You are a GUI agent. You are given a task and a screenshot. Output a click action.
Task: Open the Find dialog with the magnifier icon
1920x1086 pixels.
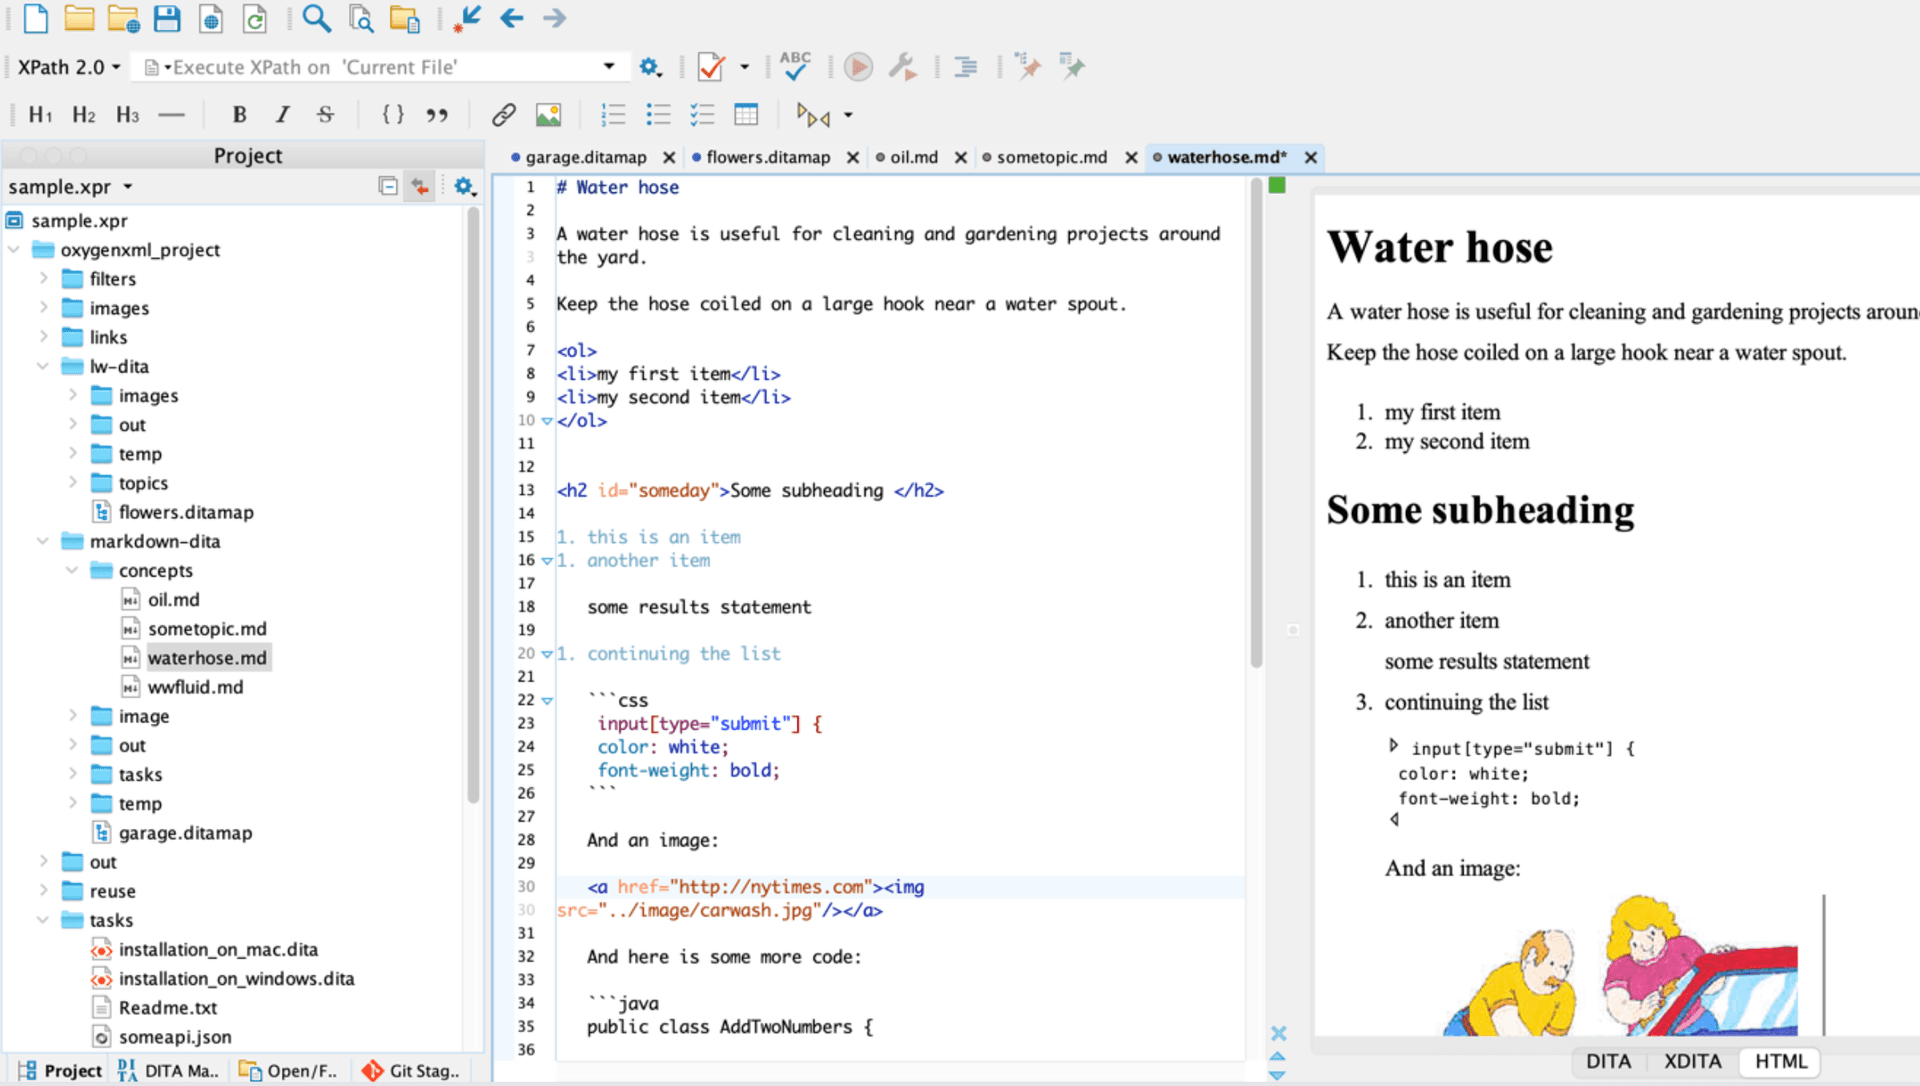(x=316, y=18)
